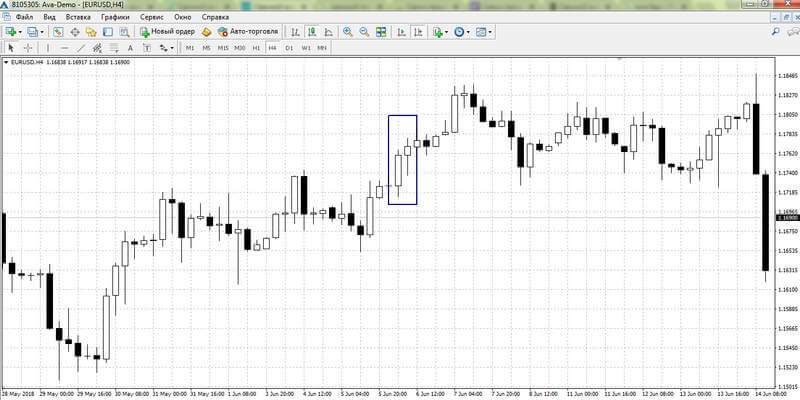800x400 pixels.
Task: Add a text label with A tool
Action: tap(130, 48)
